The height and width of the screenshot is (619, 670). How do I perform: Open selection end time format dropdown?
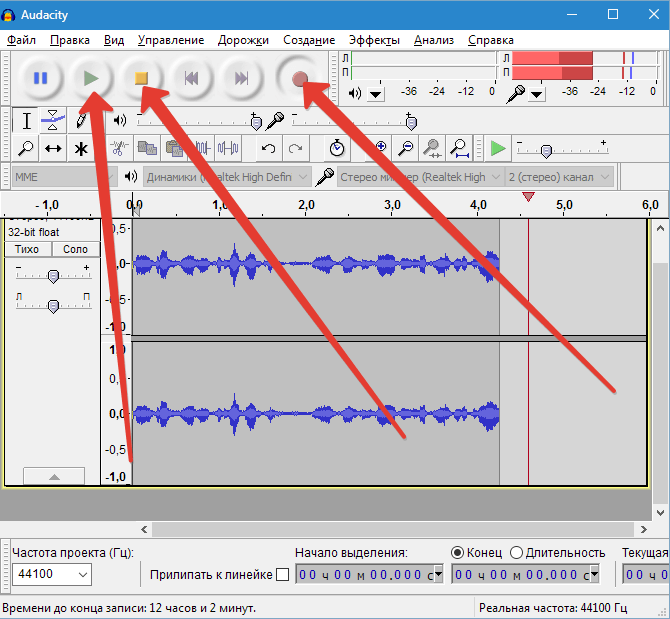click(594, 575)
